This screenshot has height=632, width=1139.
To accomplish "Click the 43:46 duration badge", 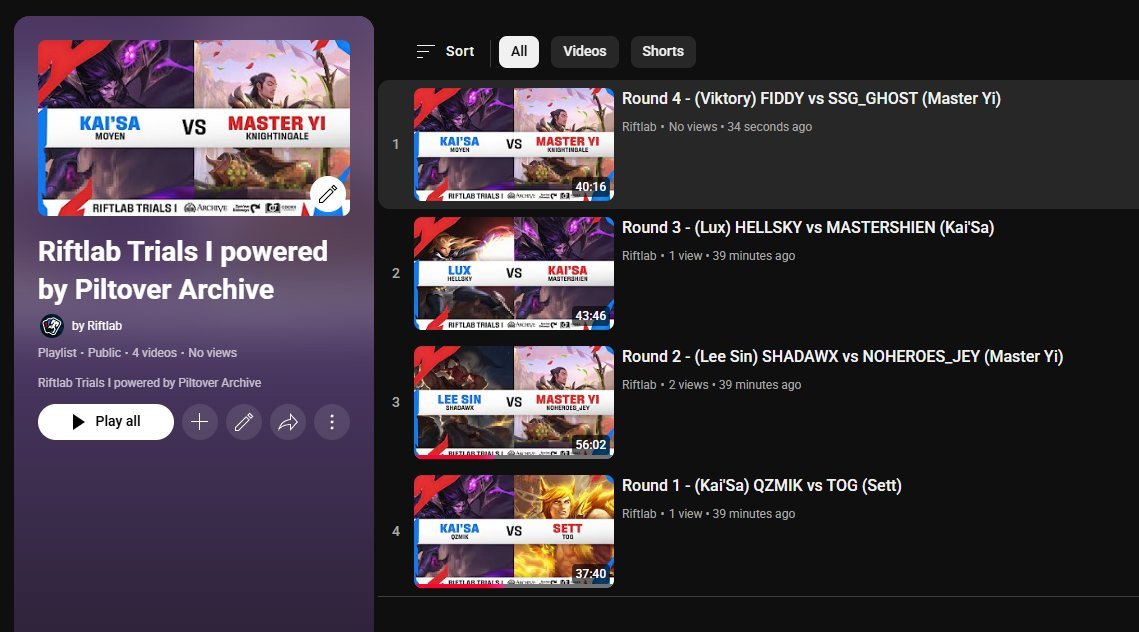I will point(591,315).
